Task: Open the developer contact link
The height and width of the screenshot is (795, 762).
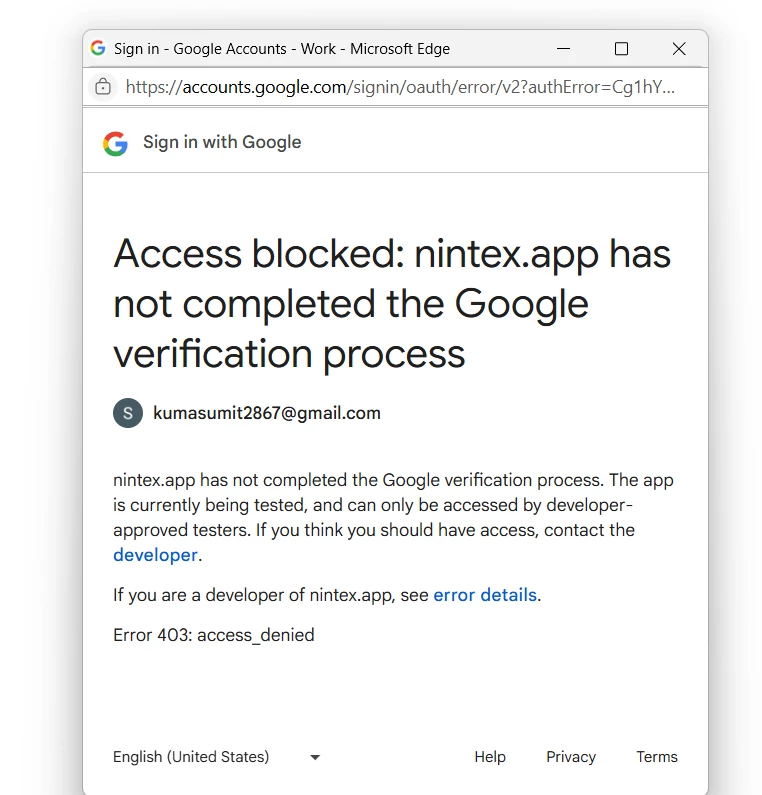Action: tap(155, 555)
